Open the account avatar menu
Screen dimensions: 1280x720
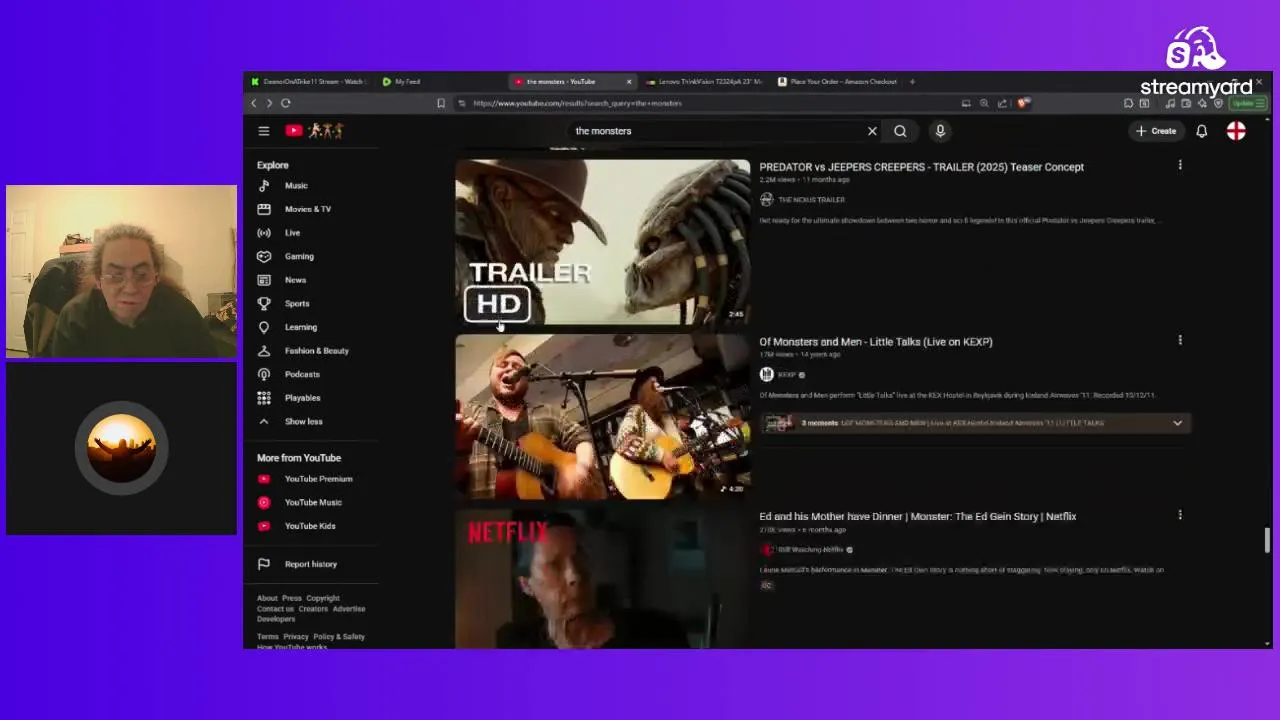coord(1236,131)
